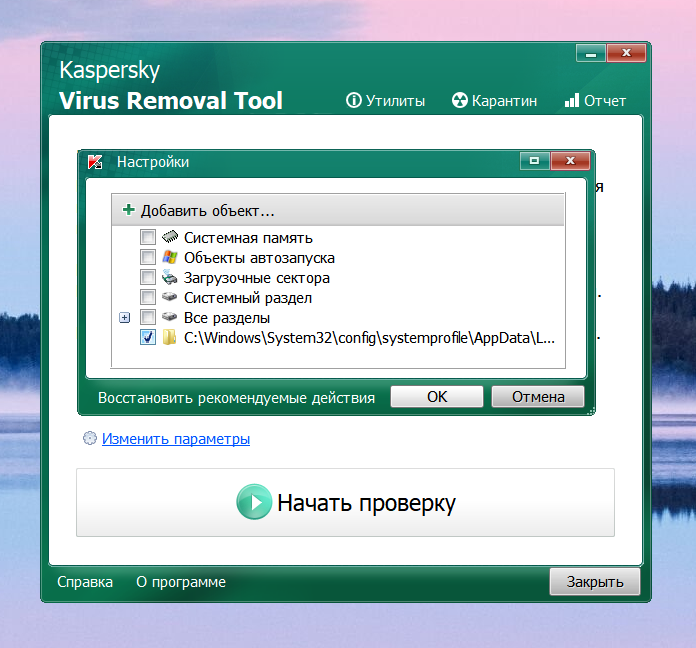This screenshot has width=696, height=648.
Task: Check the Все разделы checkbox
Action: pyautogui.click(x=148, y=317)
